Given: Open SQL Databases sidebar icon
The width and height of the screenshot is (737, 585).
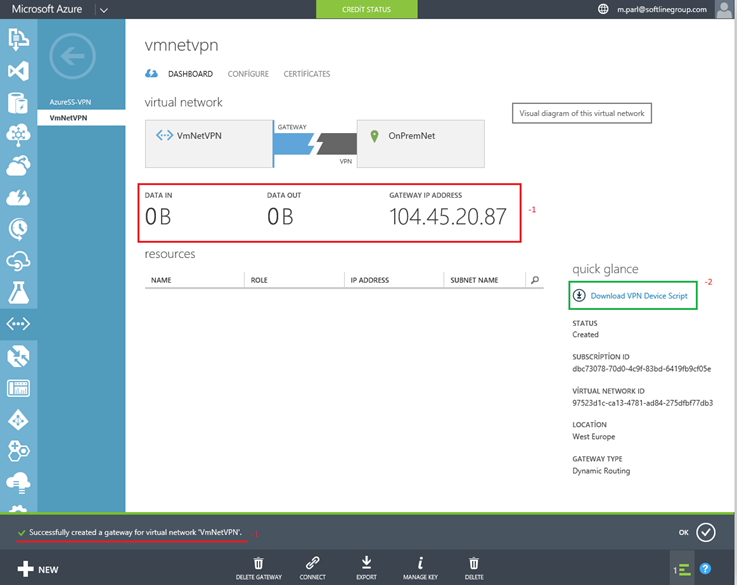Looking at the screenshot, I should [18, 103].
